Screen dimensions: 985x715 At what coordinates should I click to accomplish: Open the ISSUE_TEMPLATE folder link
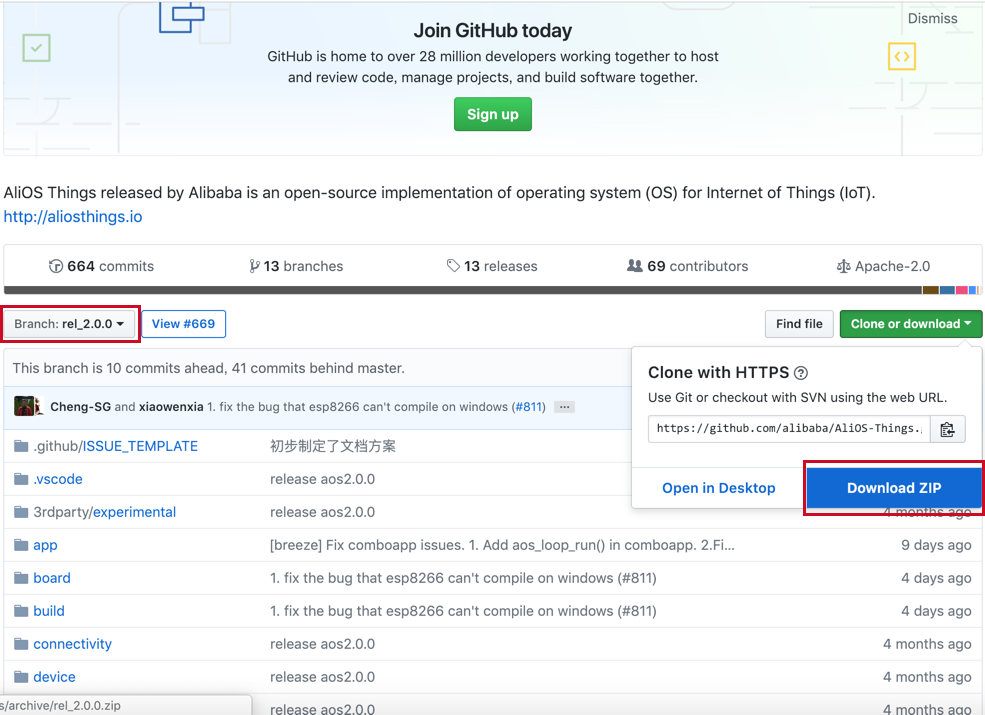(140, 447)
